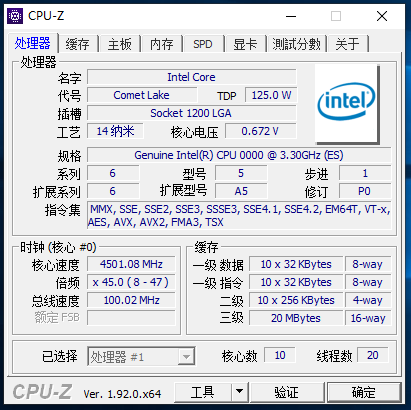The width and height of the screenshot is (411, 410).
Task: Go to the 显卡 tab
Action: tap(245, 44)
